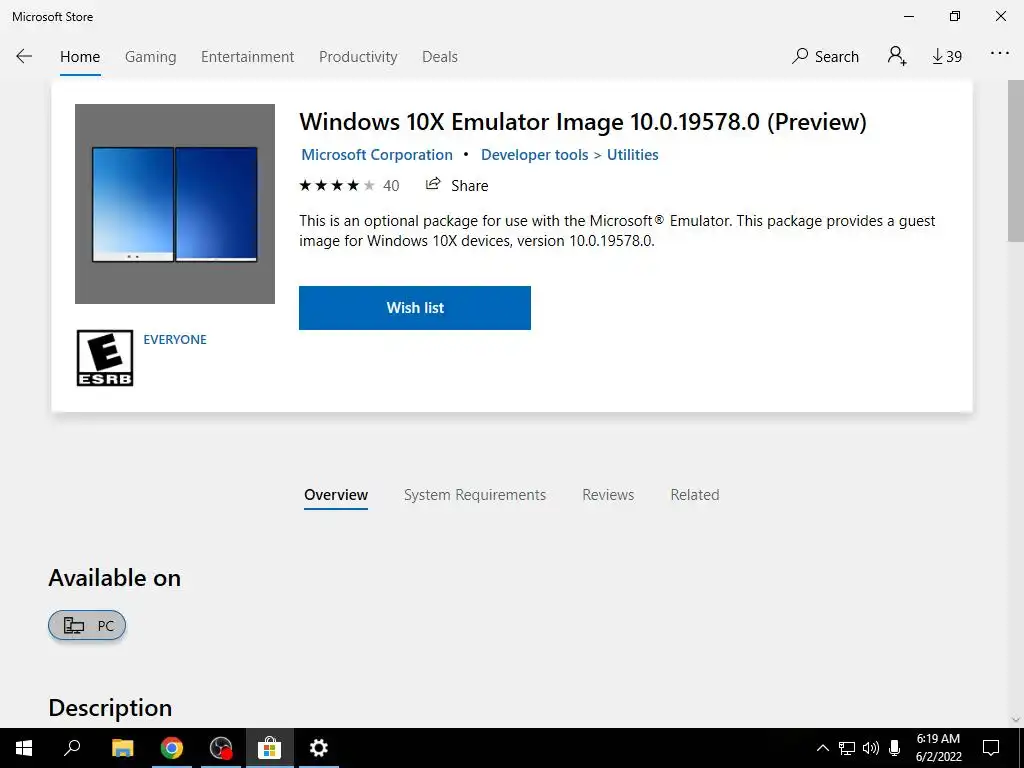Open the Developer tools category link
1024x768 pixels.
pyautogui.click(x=534, y=155)
